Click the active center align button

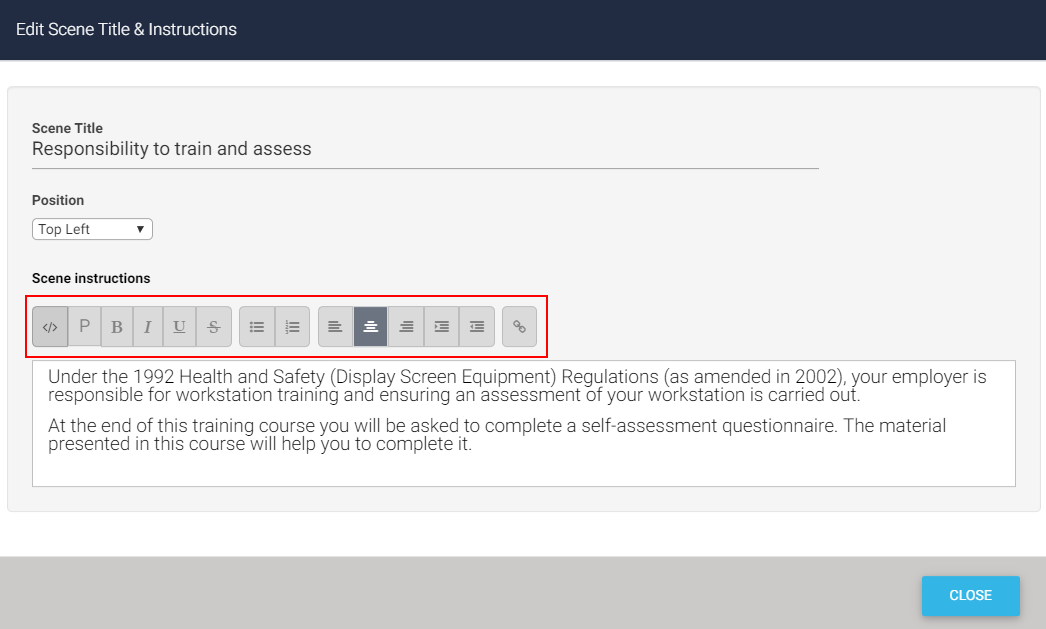coord(370,327)
